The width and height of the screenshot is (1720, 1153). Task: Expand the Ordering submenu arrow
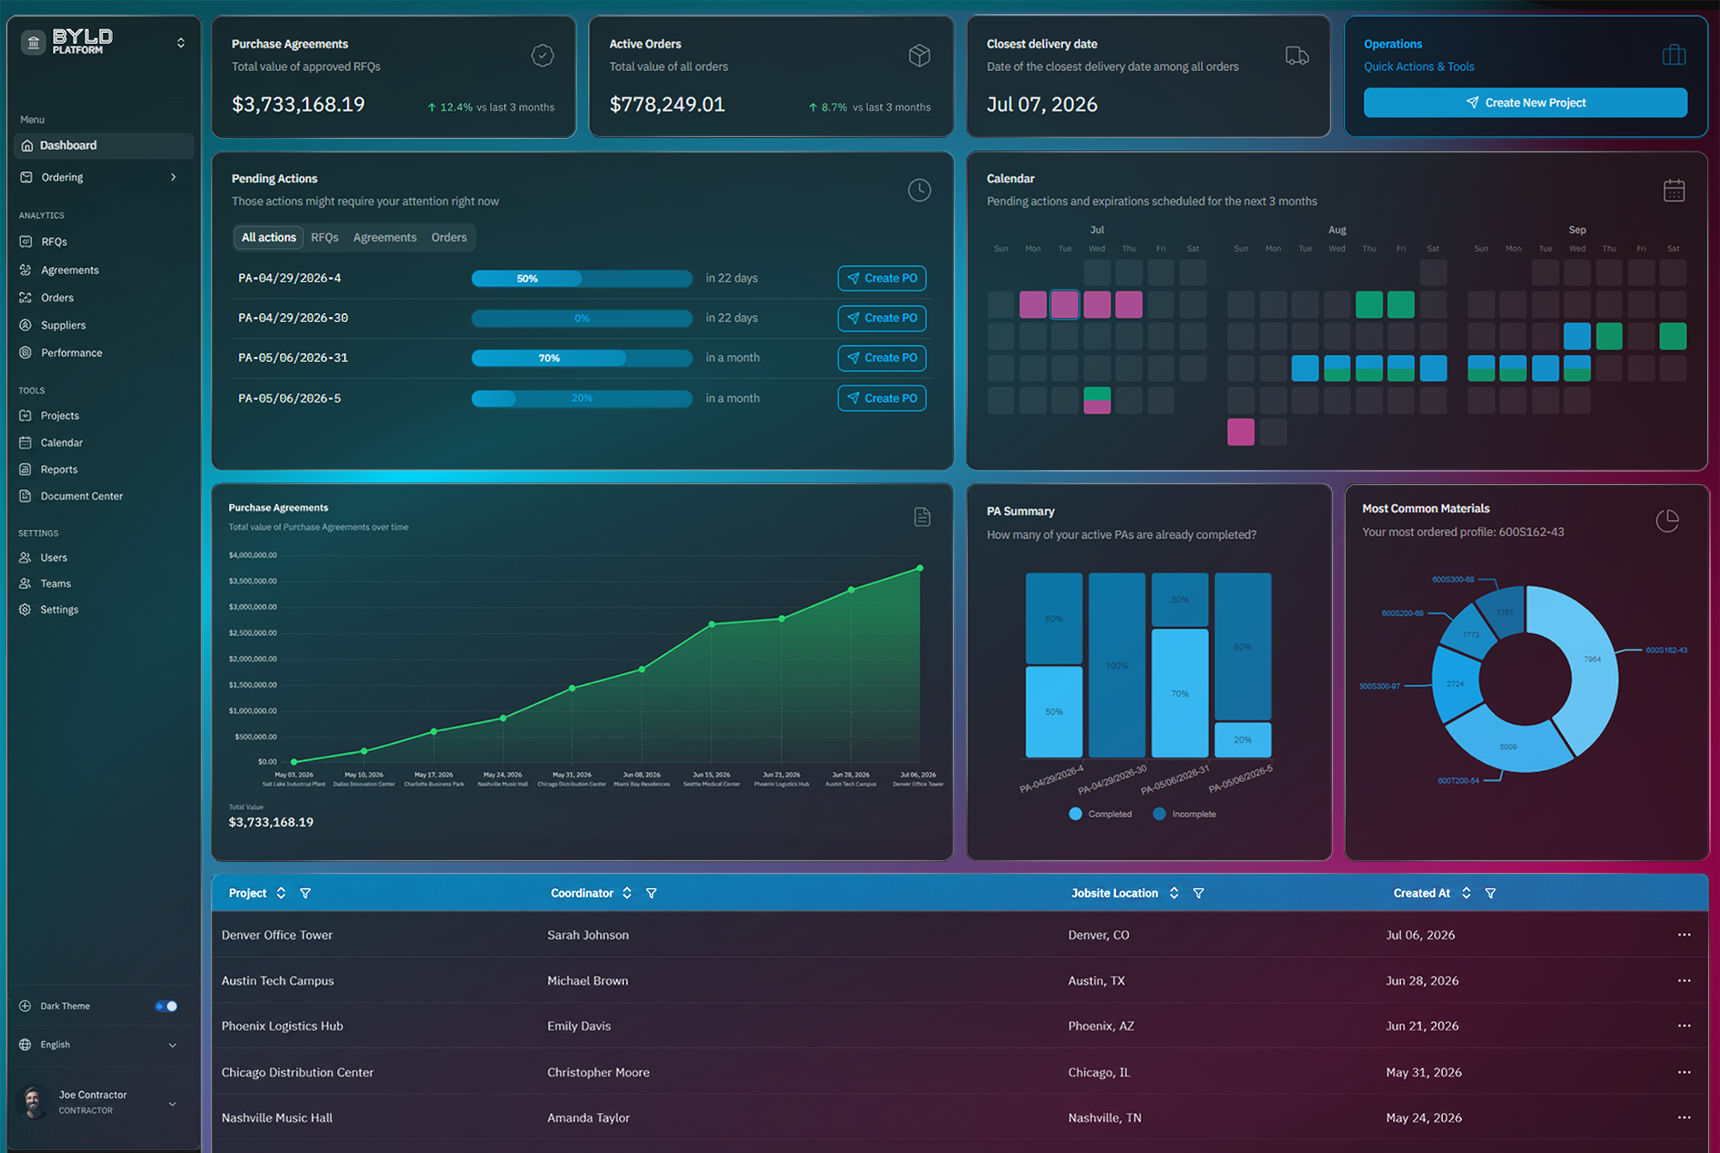(x=173, y=178)
